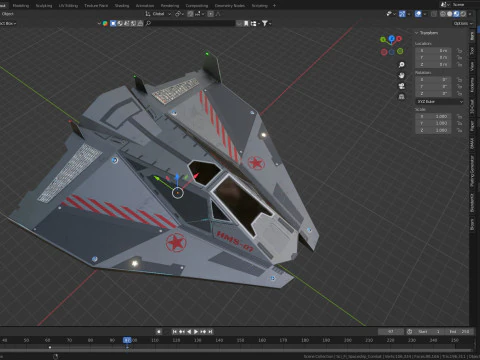Collapse the Transform panel

point(417,33)
